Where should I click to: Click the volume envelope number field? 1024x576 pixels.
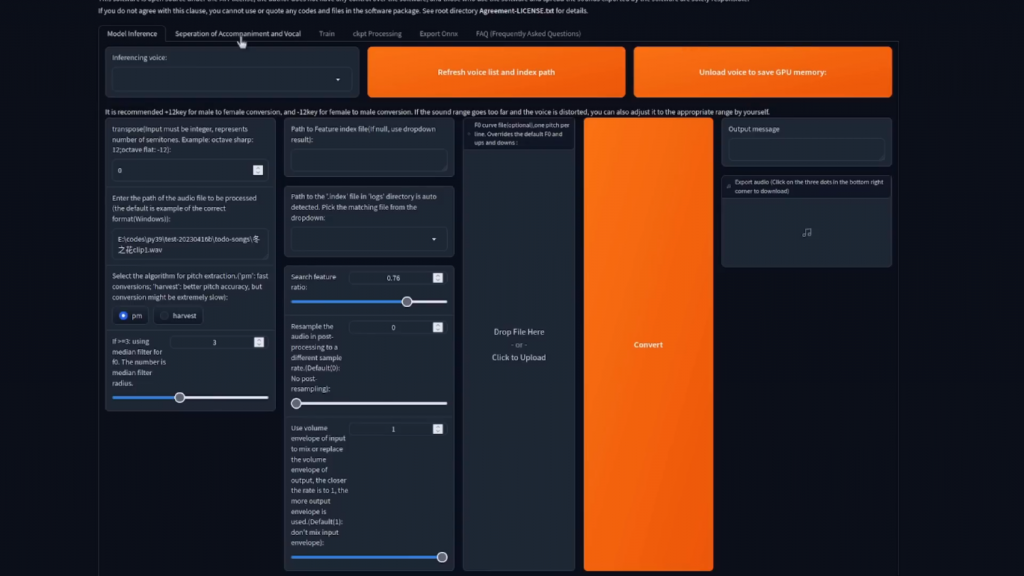pyautogui.click(x=392, y=429)
